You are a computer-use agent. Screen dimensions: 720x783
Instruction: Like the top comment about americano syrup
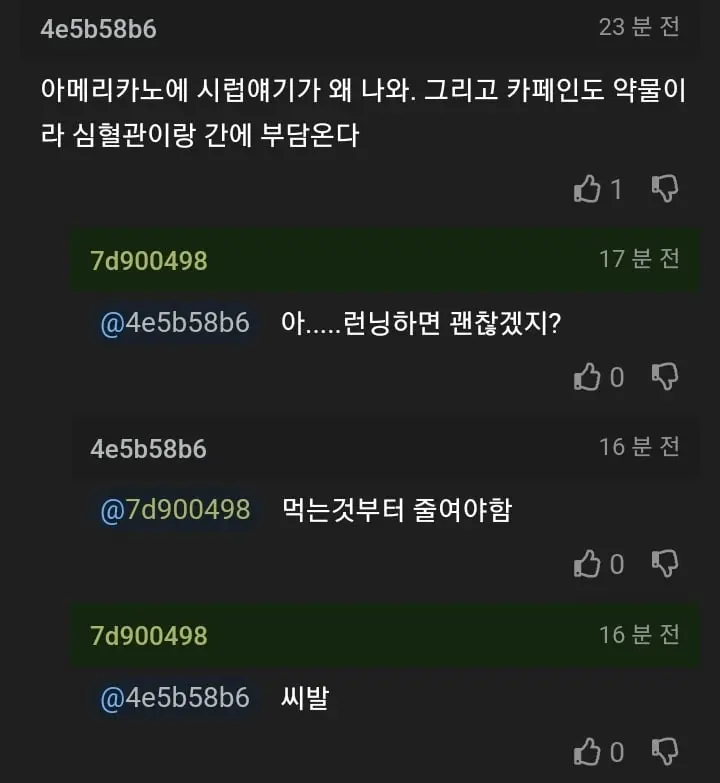(587, 189)
